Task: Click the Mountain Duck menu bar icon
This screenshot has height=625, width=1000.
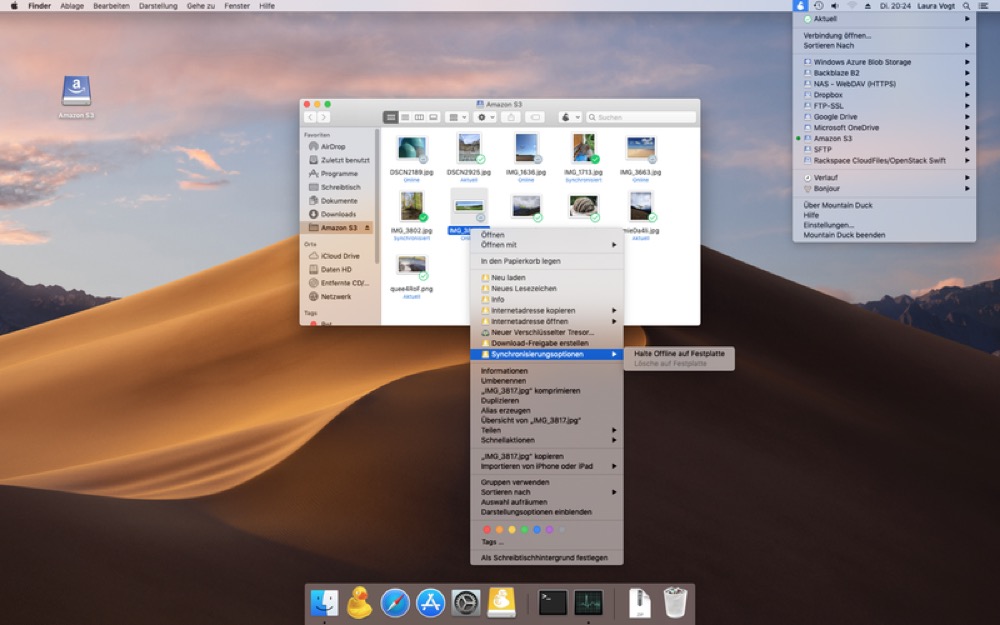Action: (800, 6)
